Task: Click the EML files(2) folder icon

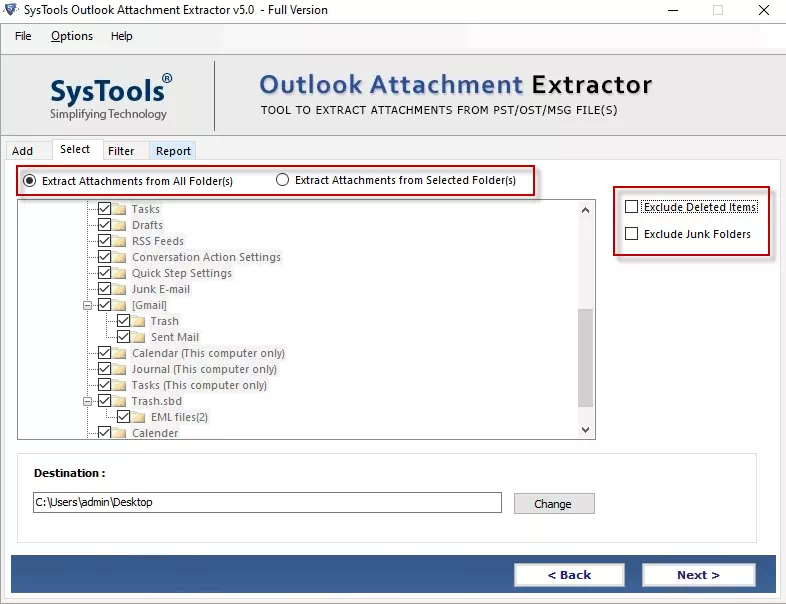Action: pos(138,418)
